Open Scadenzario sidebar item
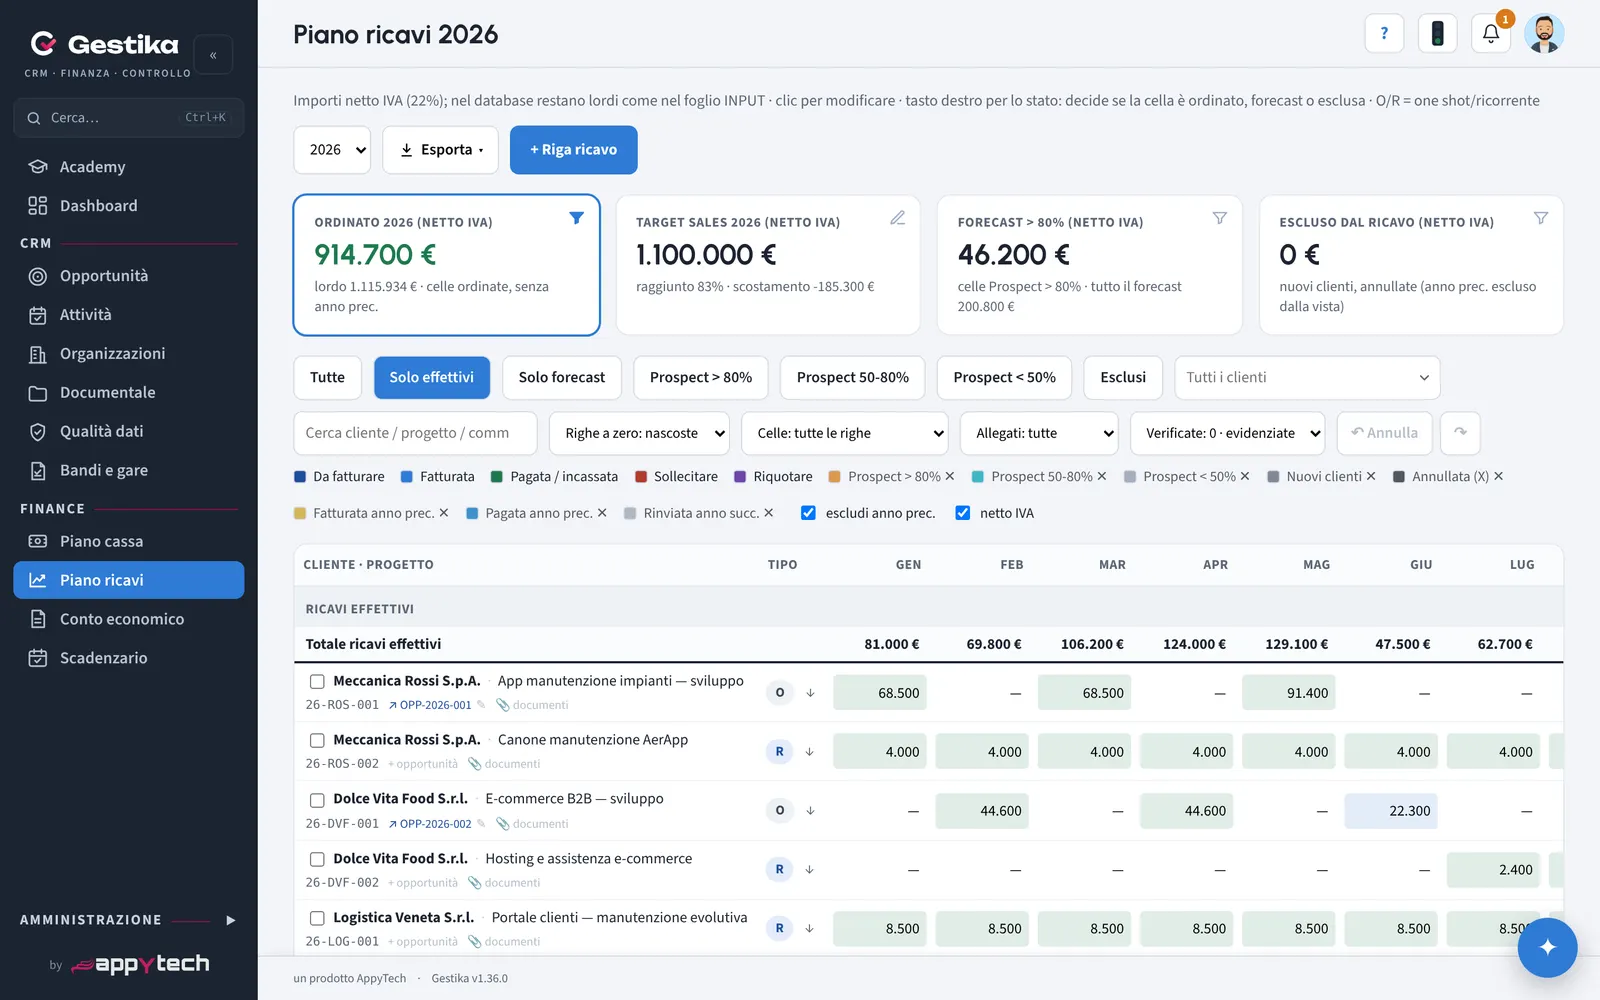 coord(129,658)
